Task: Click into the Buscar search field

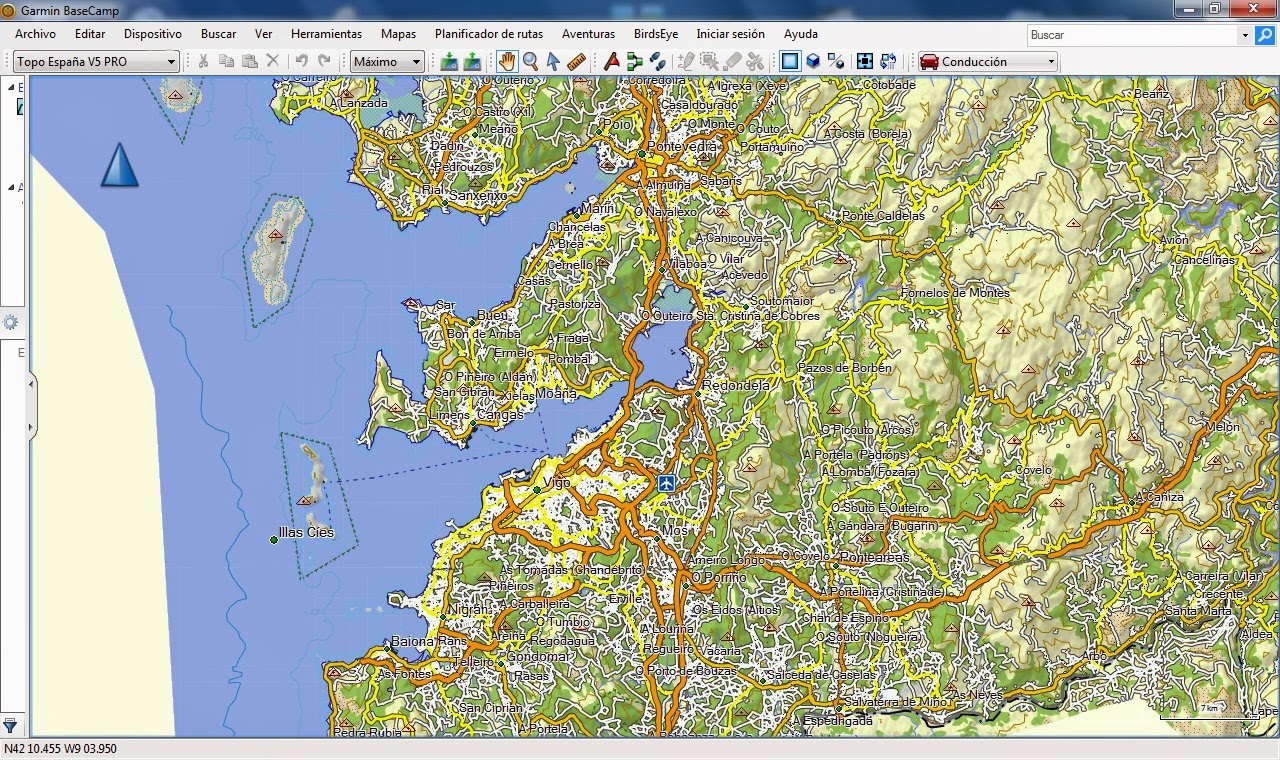Action: (x=1133, y=35)
